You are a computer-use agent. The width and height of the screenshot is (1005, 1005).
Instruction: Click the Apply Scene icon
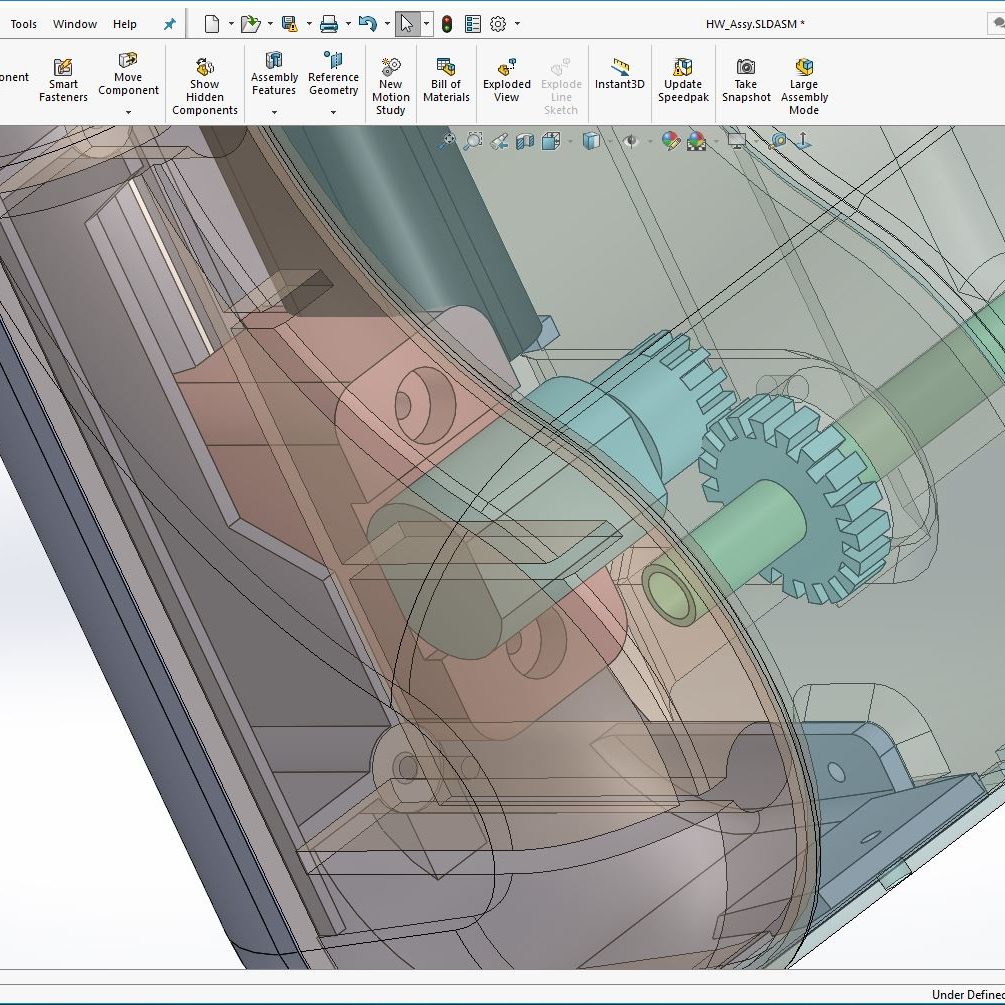pos(696,140)
